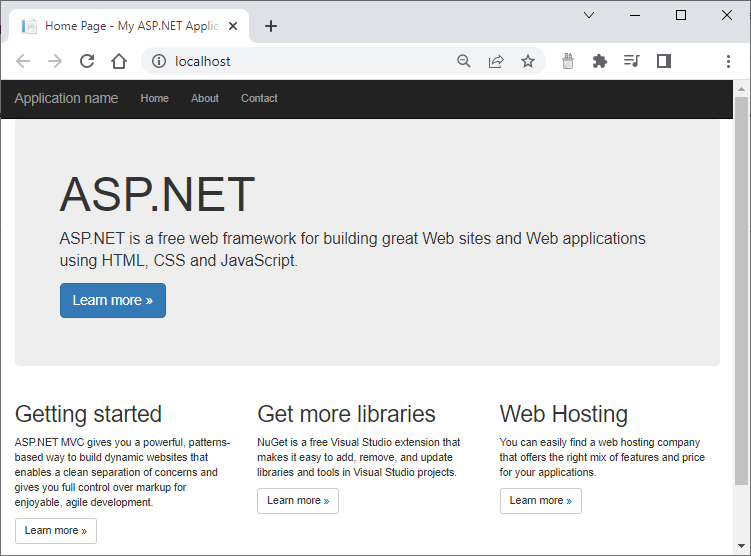
Task: Click the ASP.NET large heading
Action: pos(157,194)
